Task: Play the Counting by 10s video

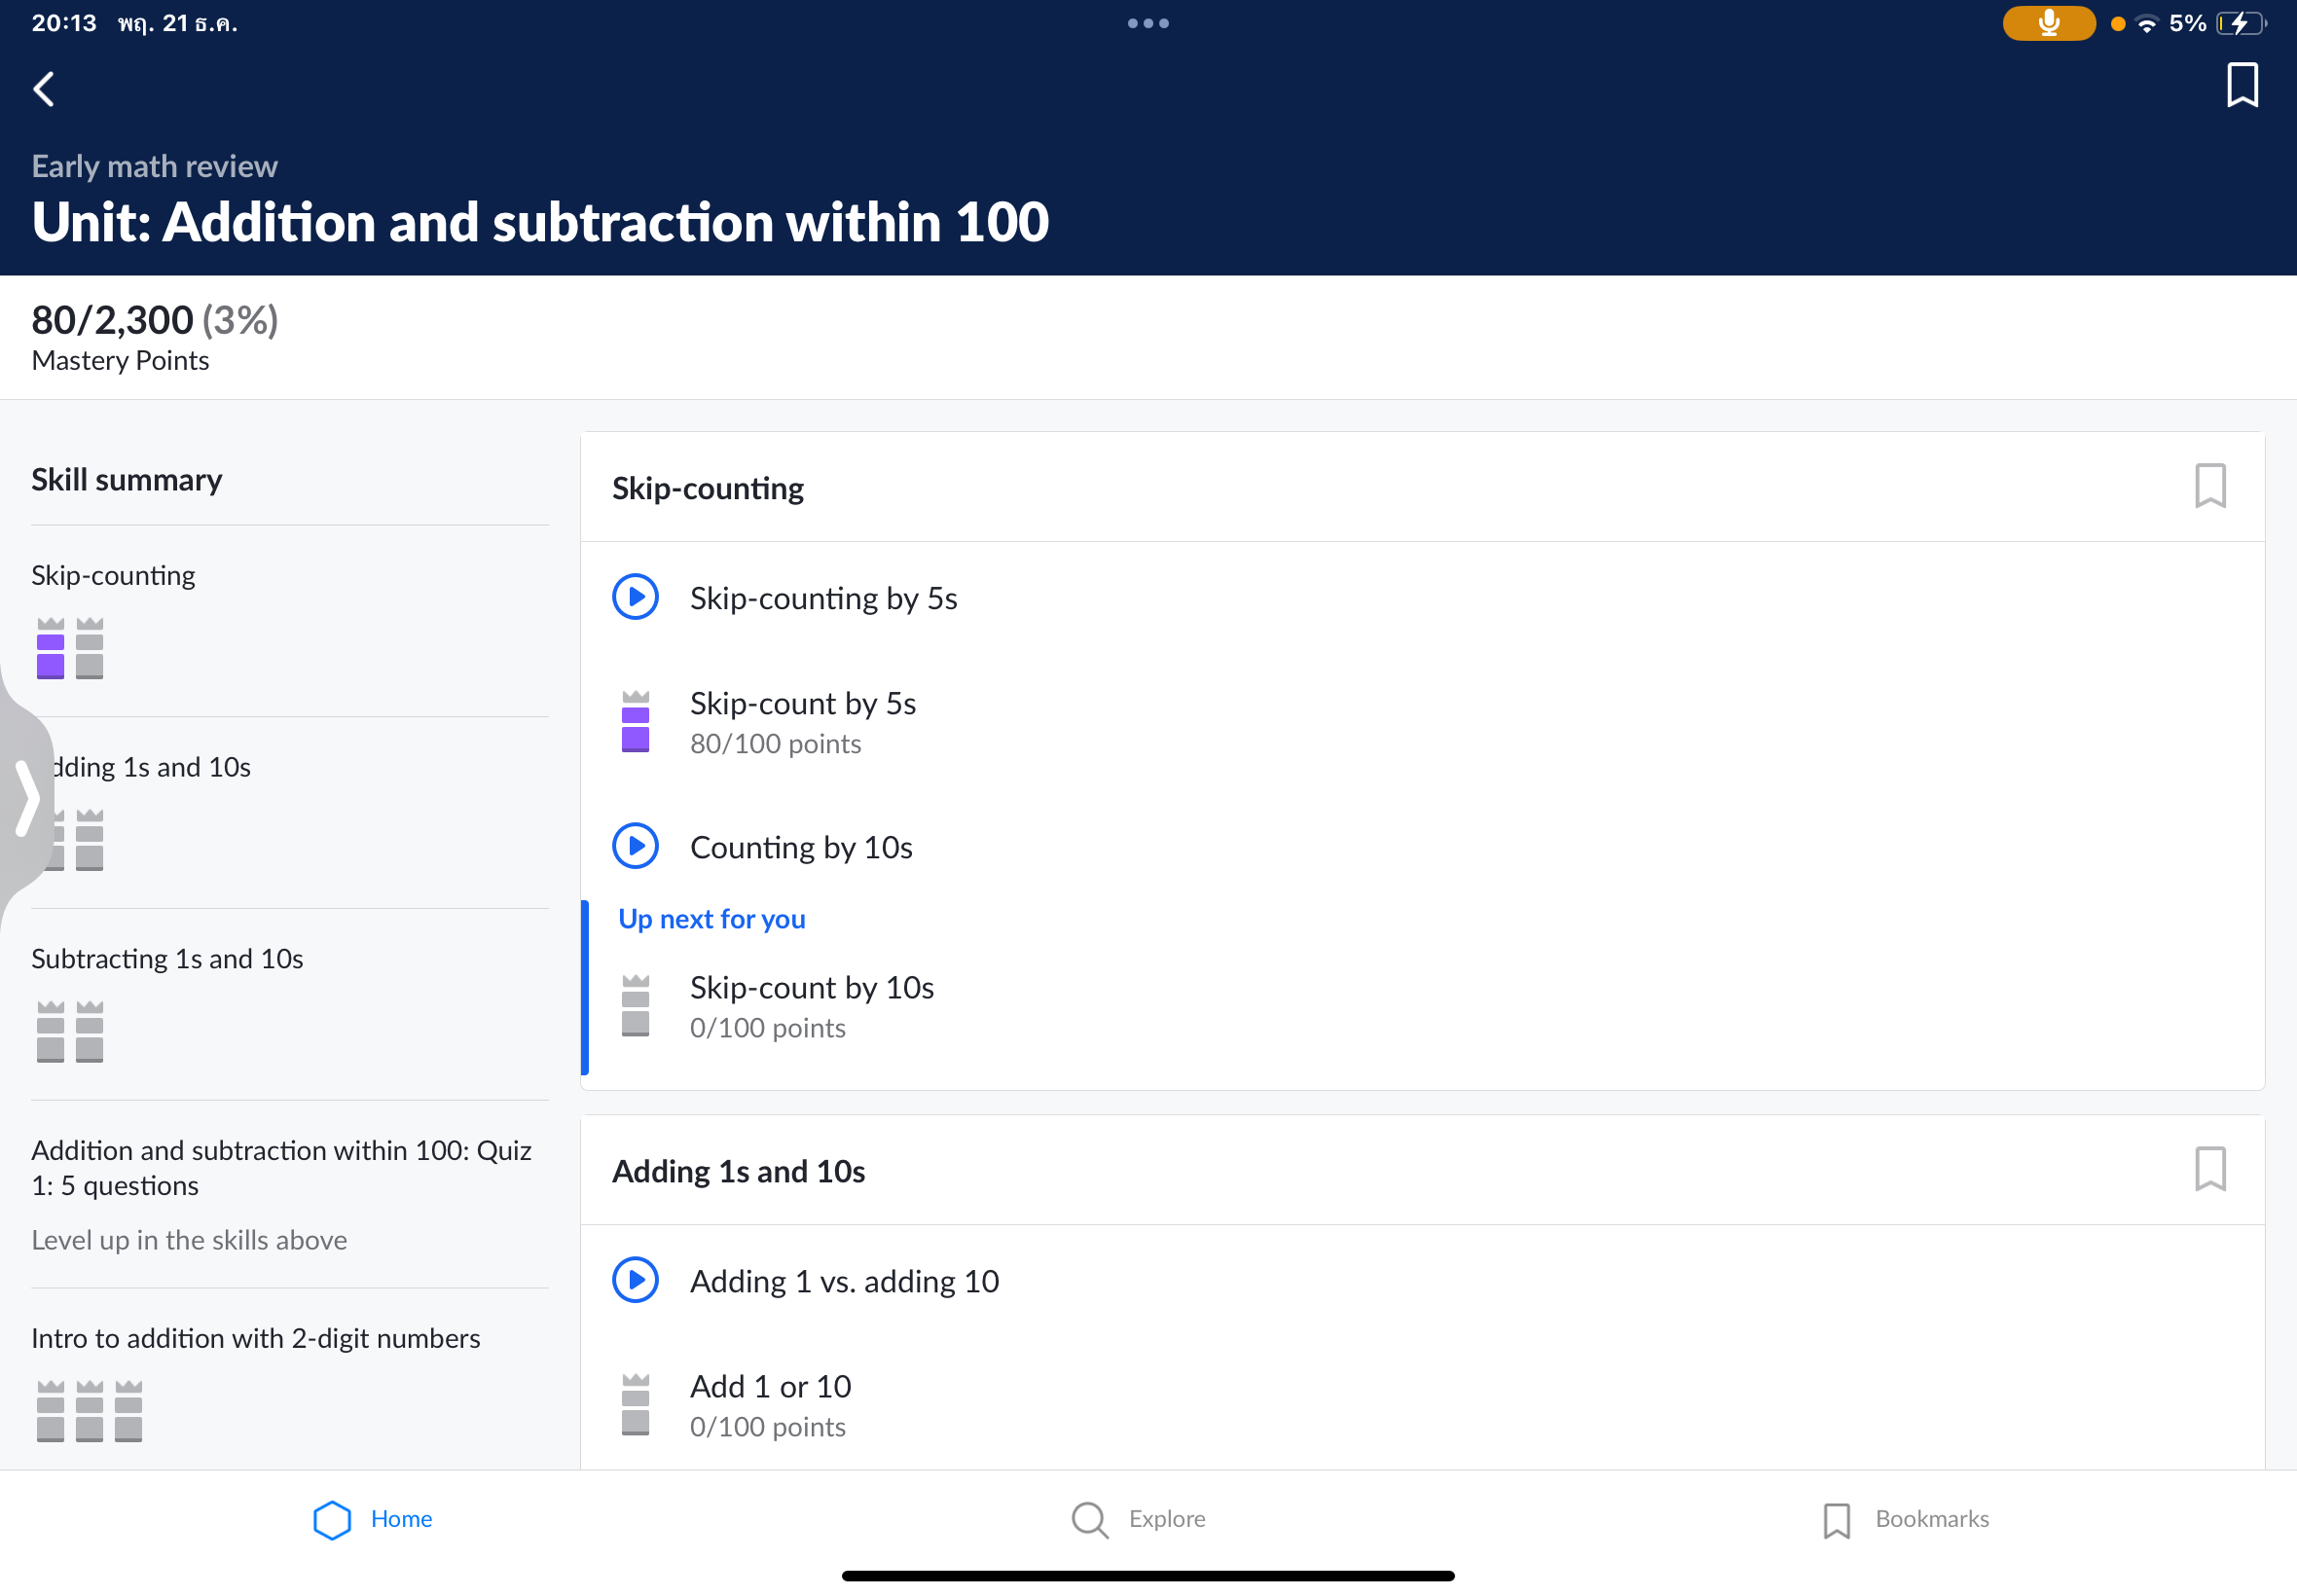Action: pyautogui.click(x=635, y=846)
